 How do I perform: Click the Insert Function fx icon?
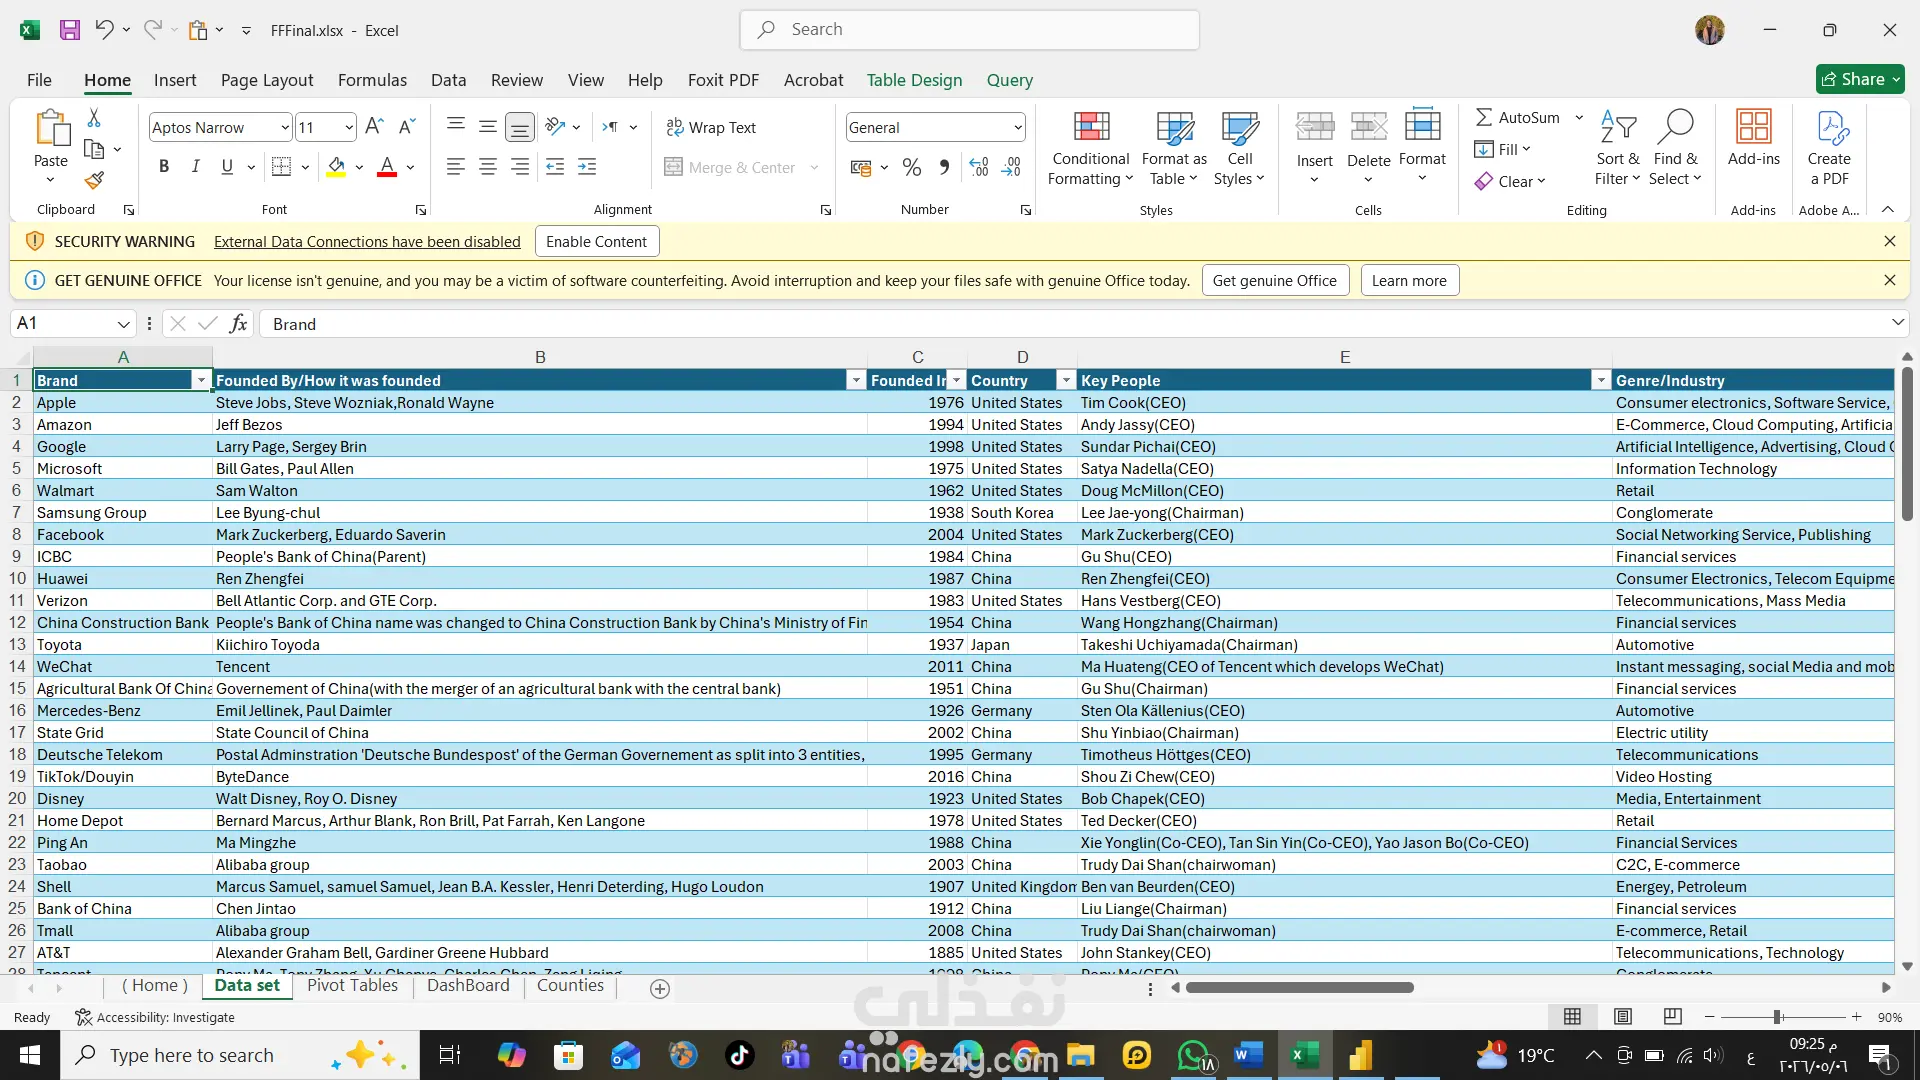(238, 323)
